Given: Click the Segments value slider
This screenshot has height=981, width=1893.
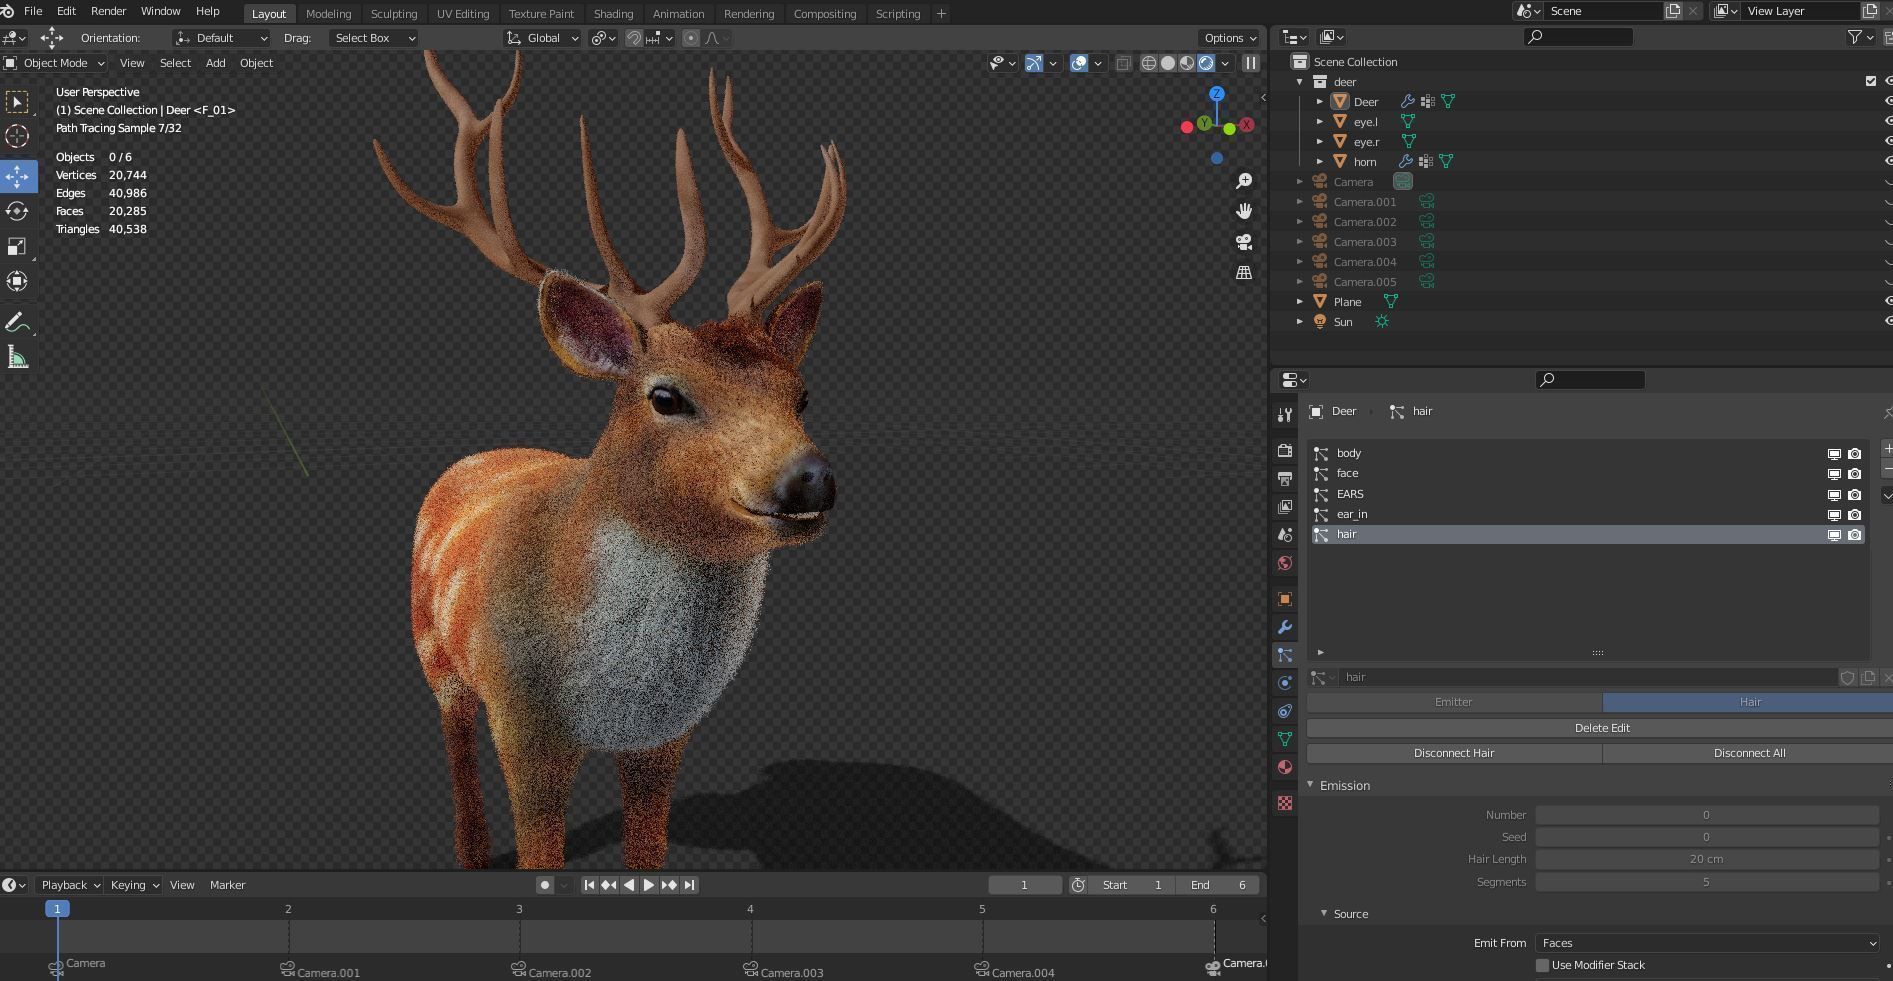Looking at the screenshot, I should coord(1707,882).
